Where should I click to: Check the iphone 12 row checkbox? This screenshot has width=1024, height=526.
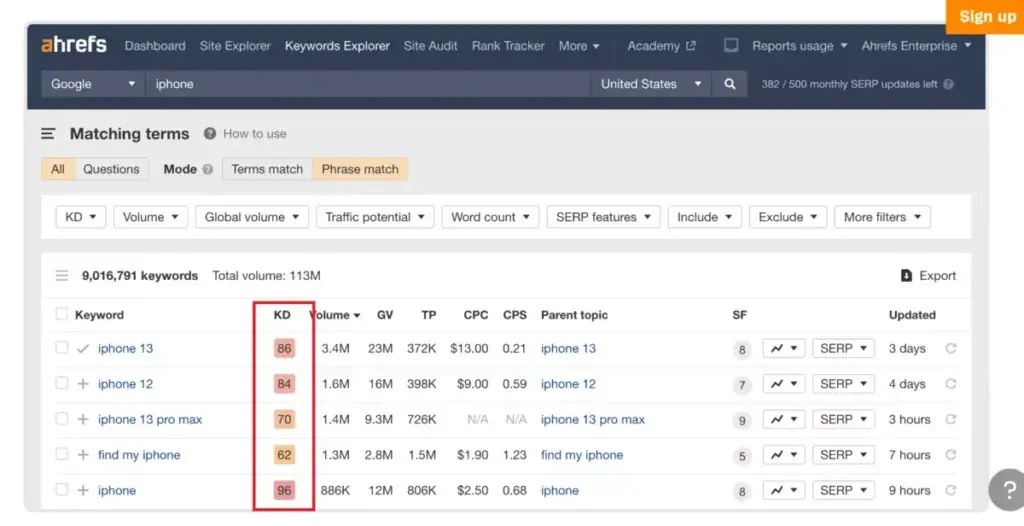click(61, 383)
